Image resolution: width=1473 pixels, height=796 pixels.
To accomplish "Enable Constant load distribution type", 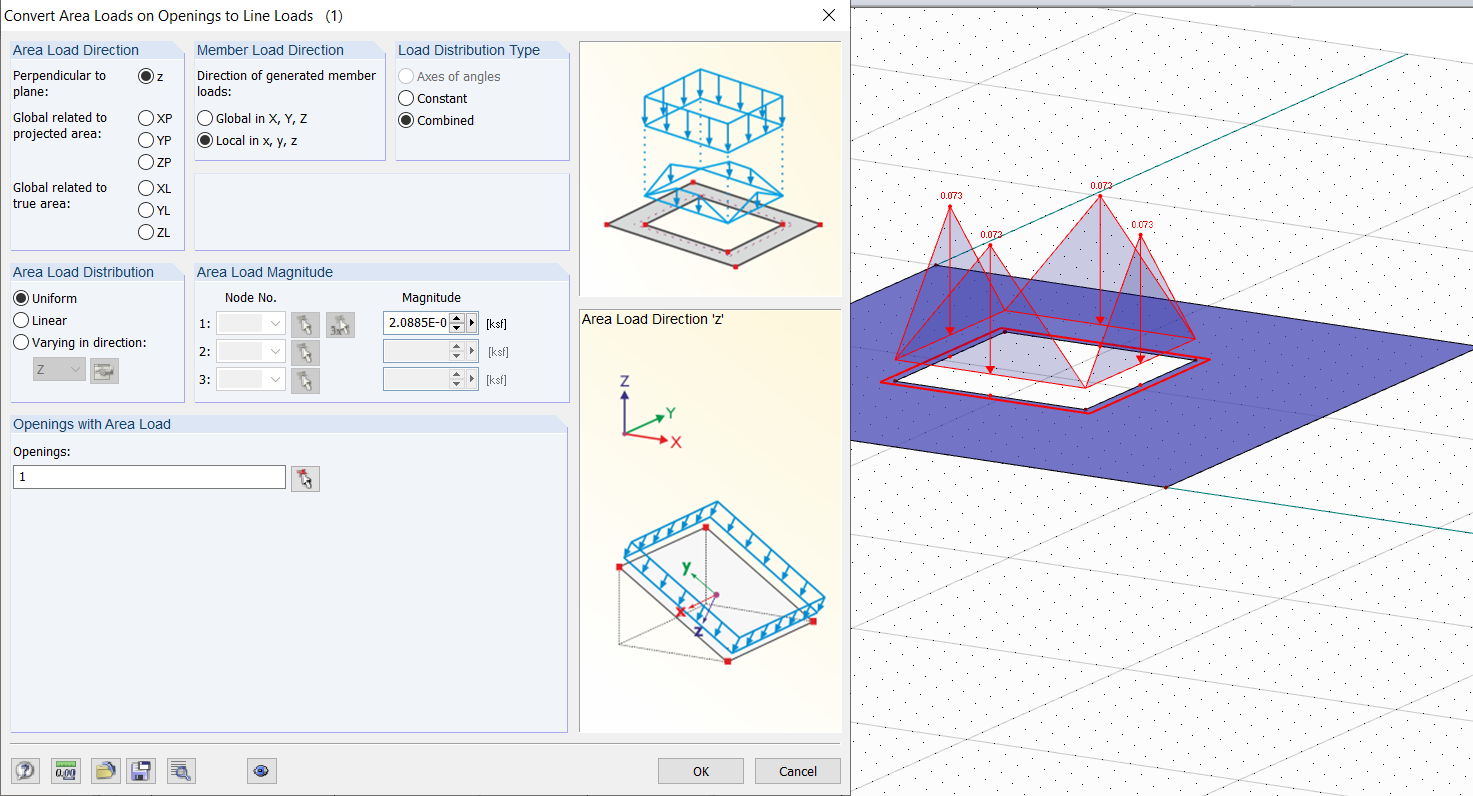I will pyautogui.click(x=408, y=98).
